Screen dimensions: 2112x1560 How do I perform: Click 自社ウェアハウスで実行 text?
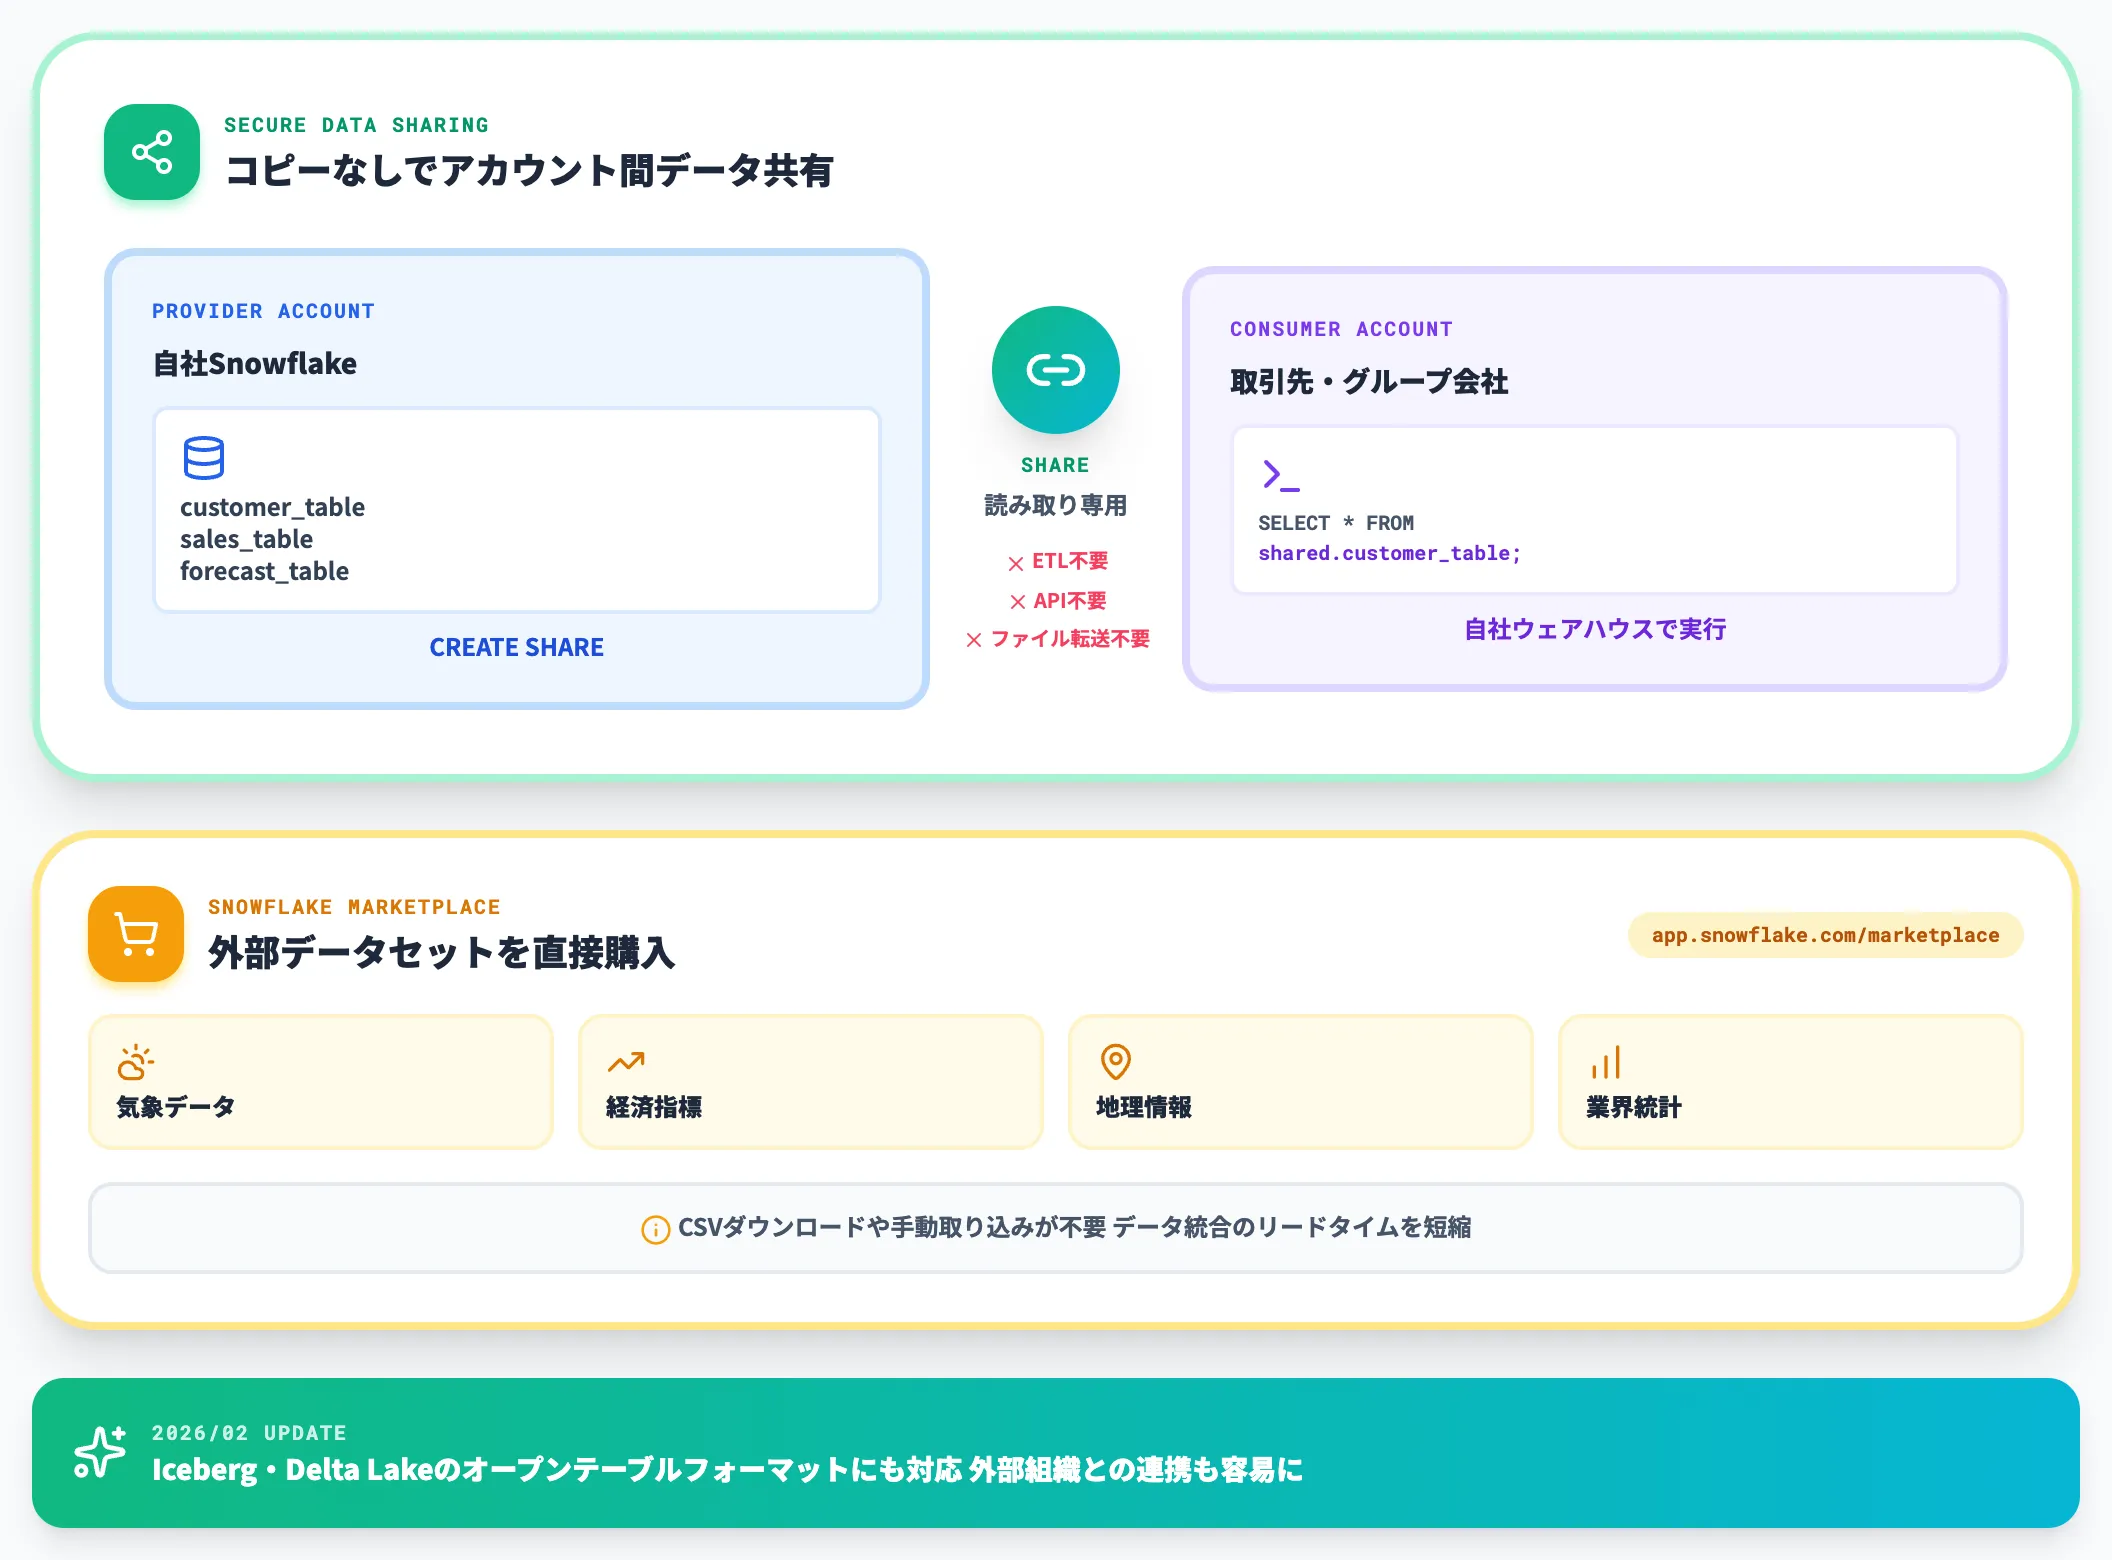point(1595,629)
